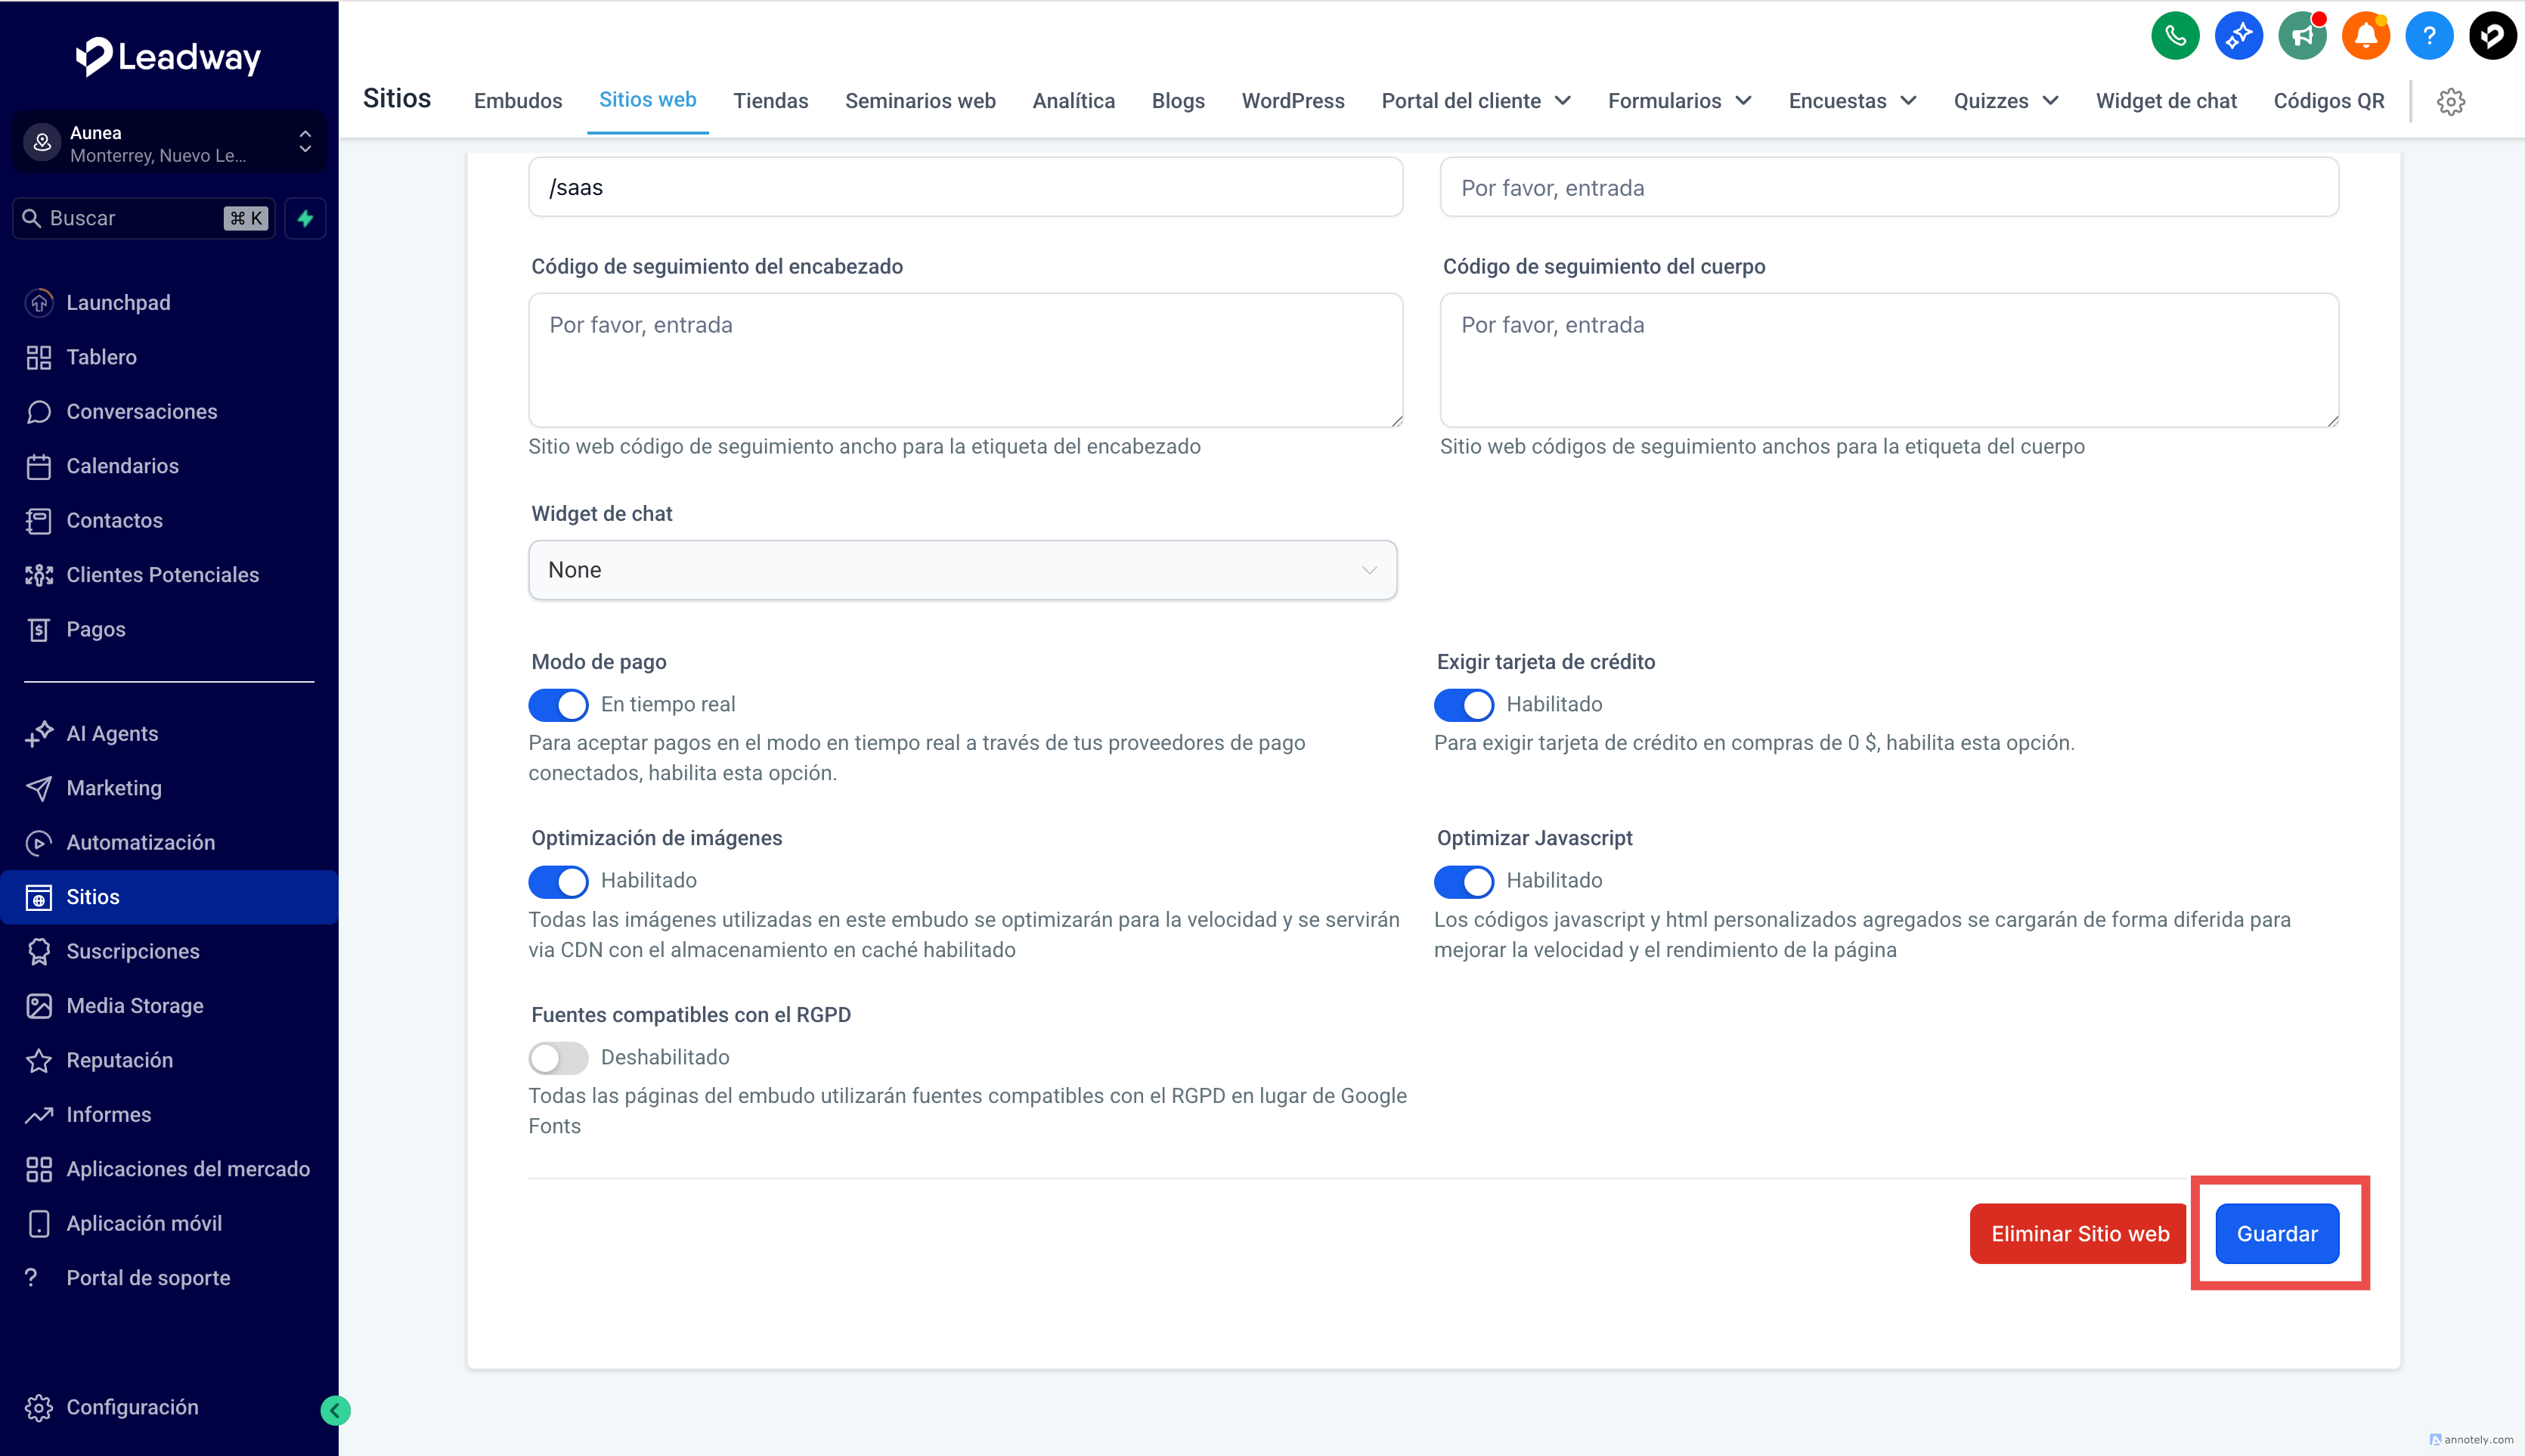Click the green lightning quick actions icon
This screenshot has width=2525, height=1456.
[x=305, y=218]
